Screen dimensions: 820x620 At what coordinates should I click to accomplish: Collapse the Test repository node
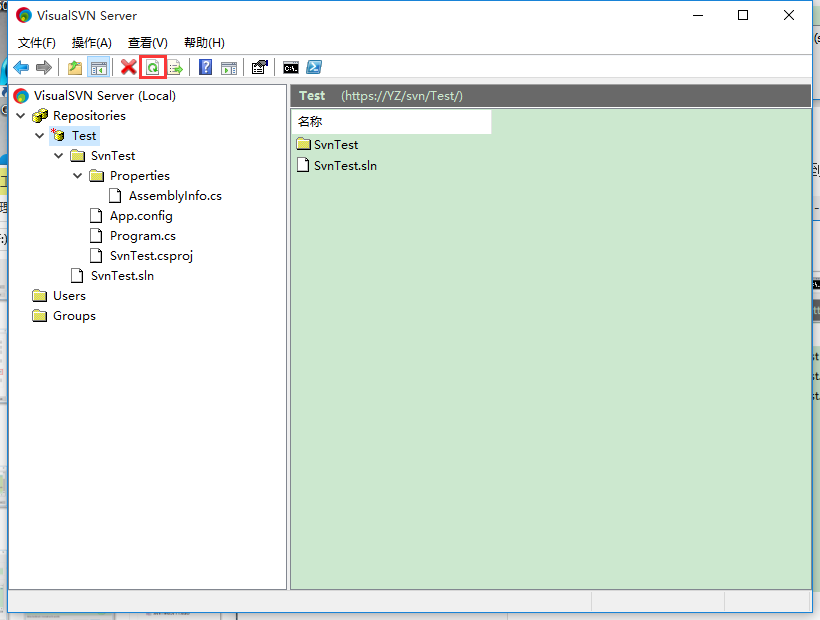(x=40, y=135)
